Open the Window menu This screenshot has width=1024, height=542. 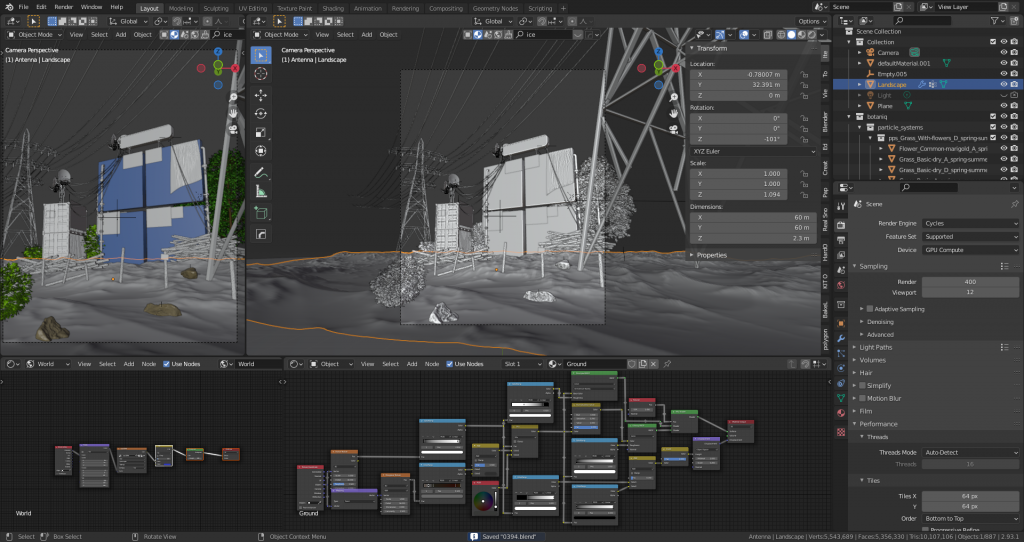click(x=91, y=7)
